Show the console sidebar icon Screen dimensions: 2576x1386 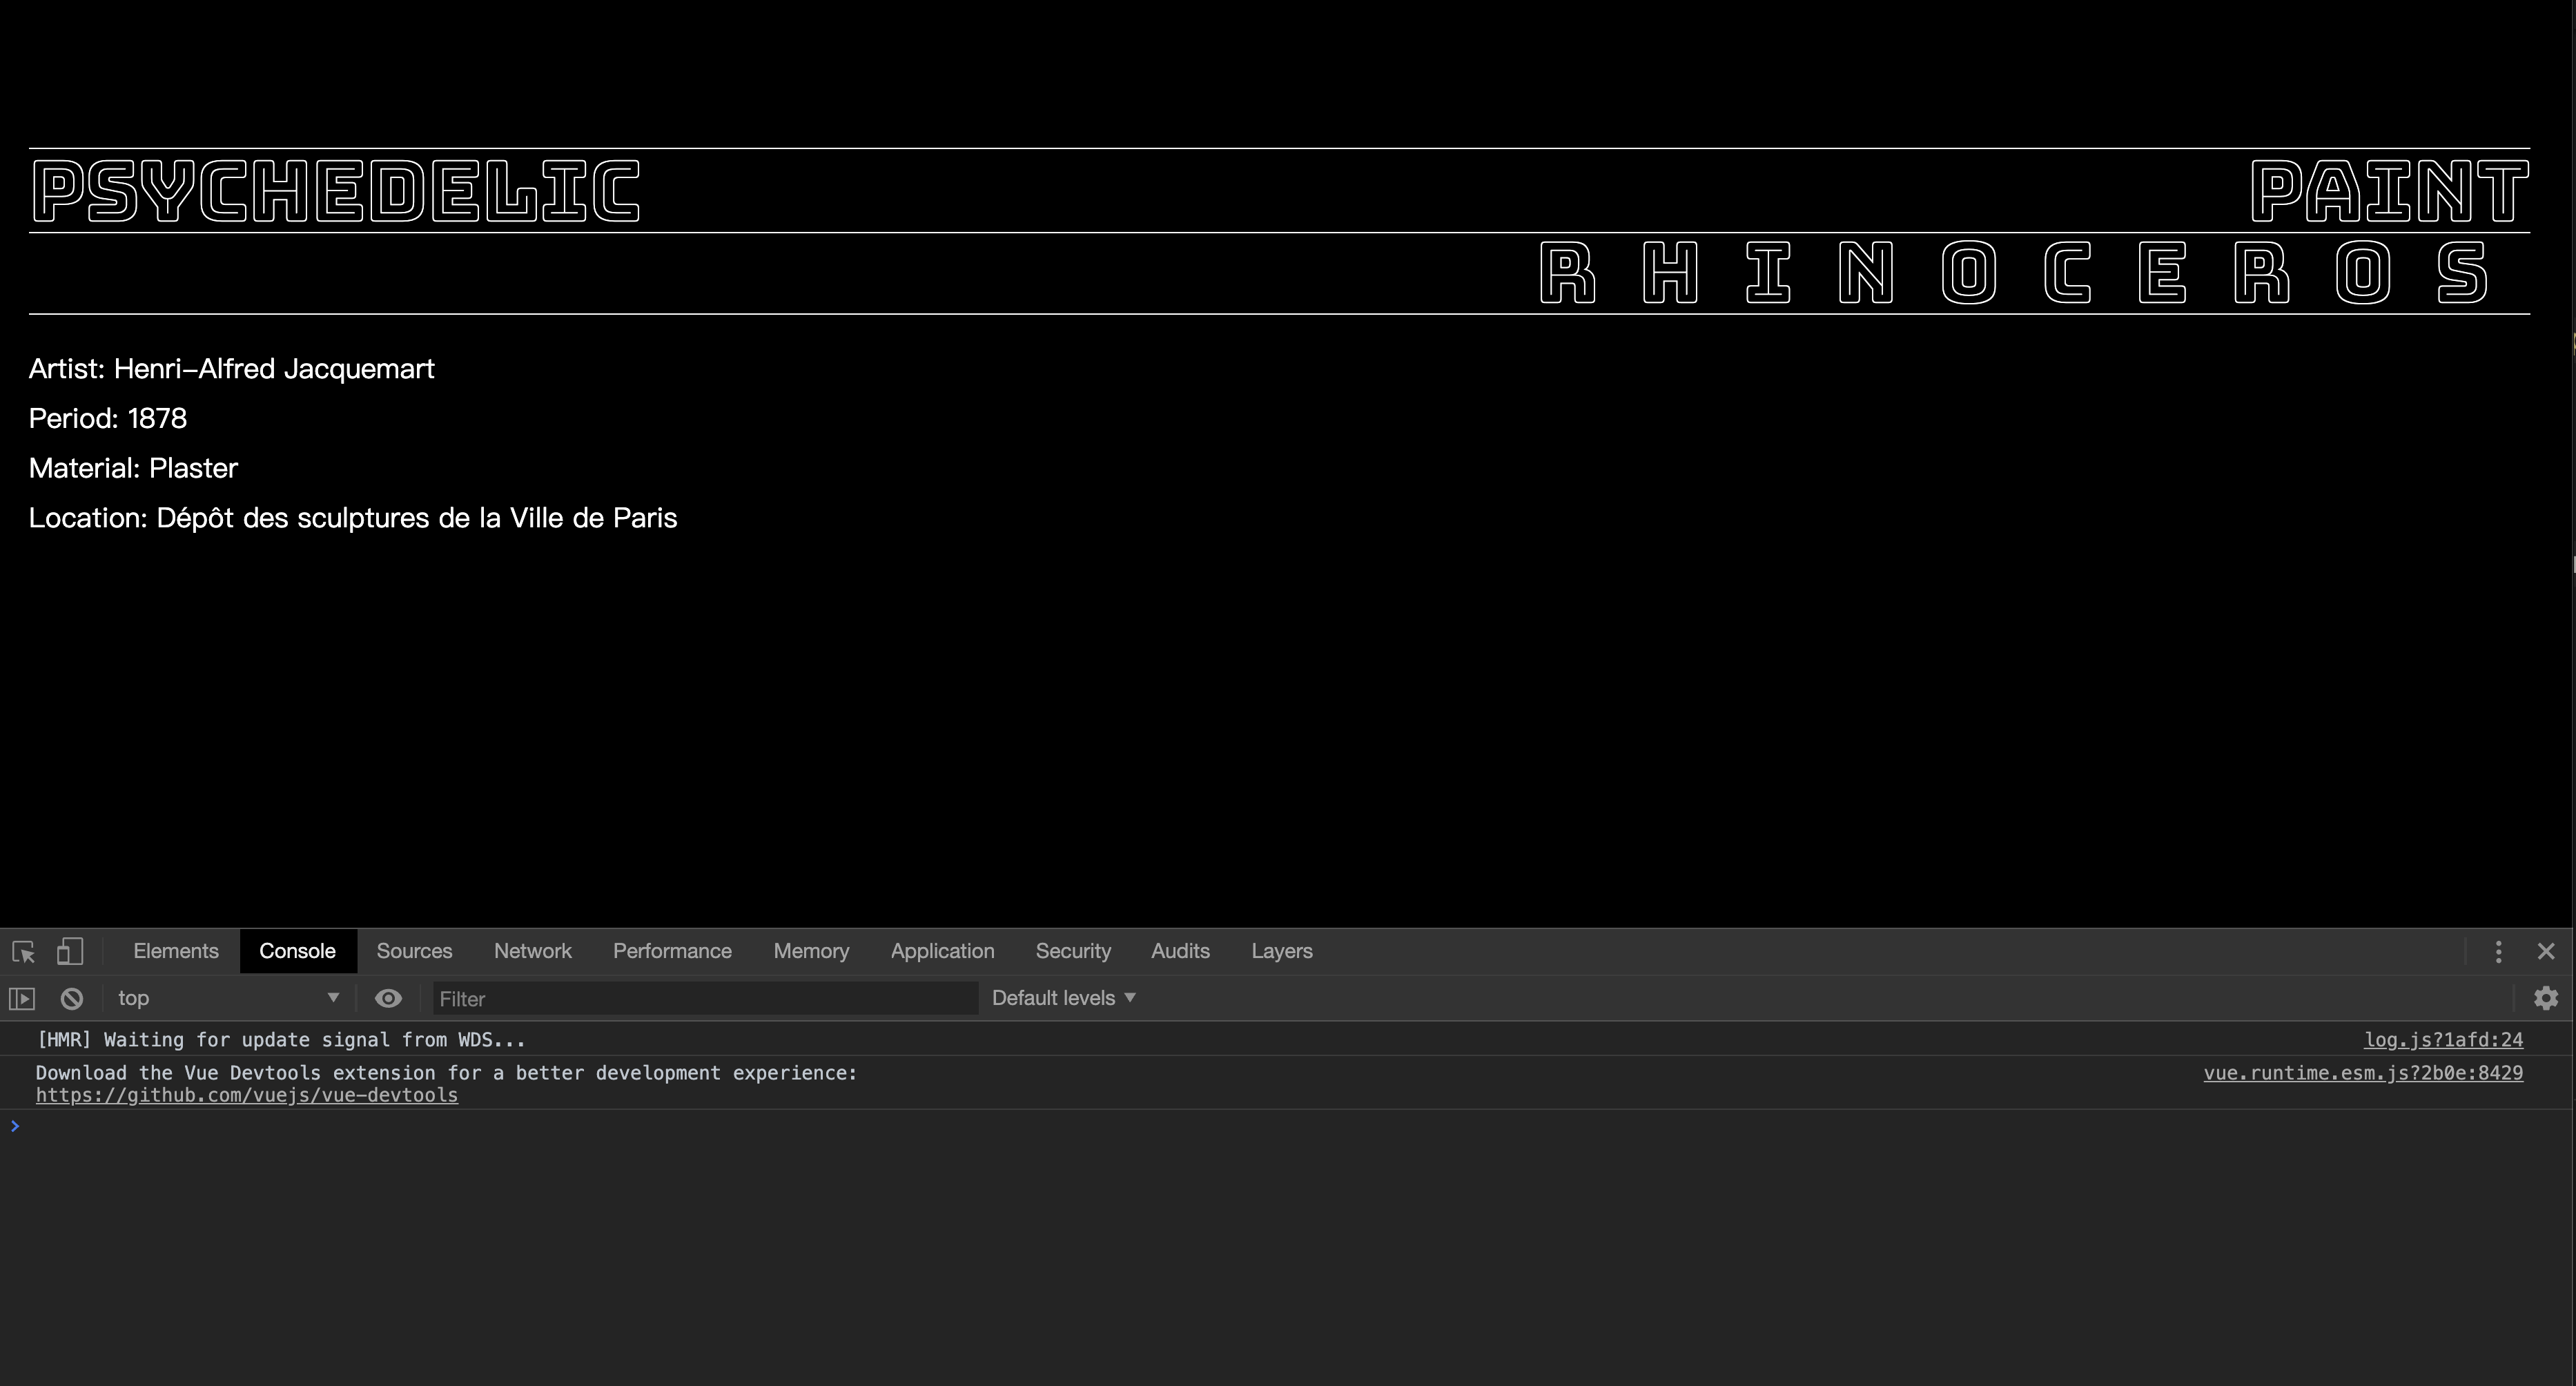point(22,998)
